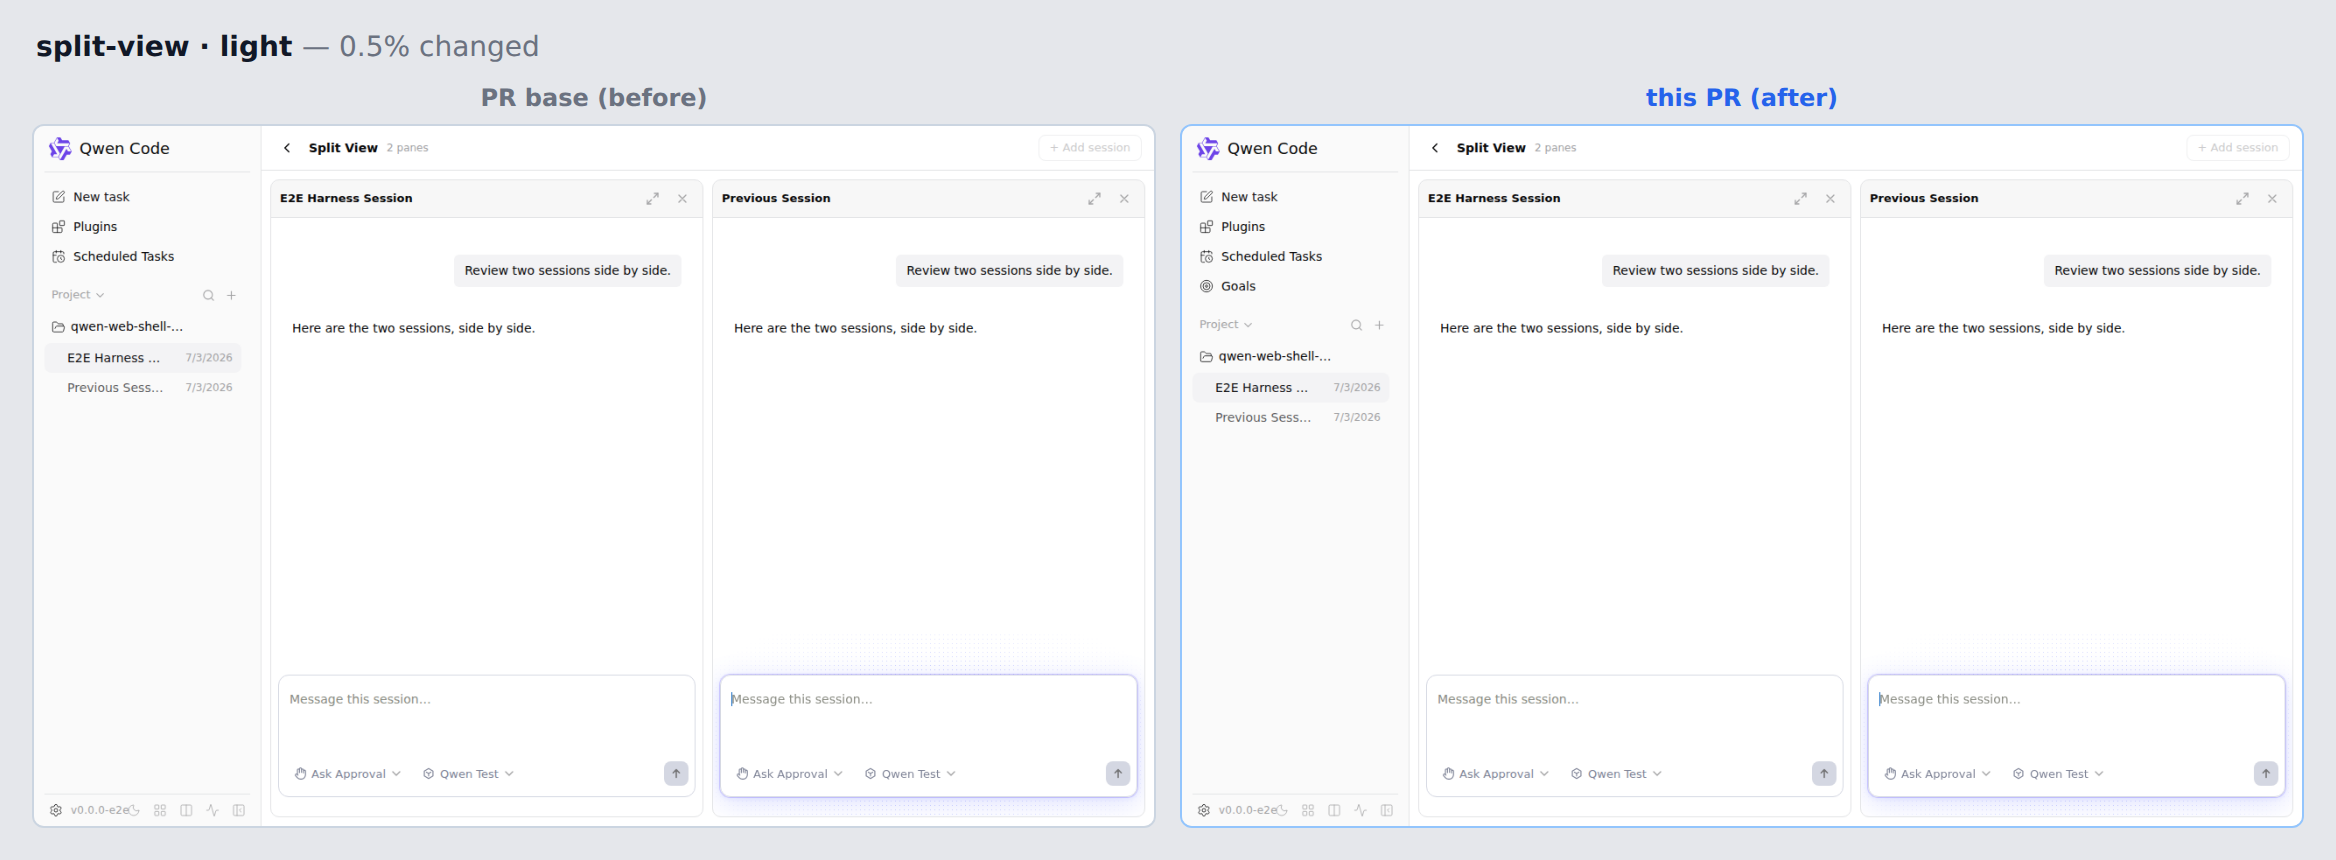Send message arrow in E2E pane, before window
Viewport: 2336px width, 860px height.
point(676,773)
